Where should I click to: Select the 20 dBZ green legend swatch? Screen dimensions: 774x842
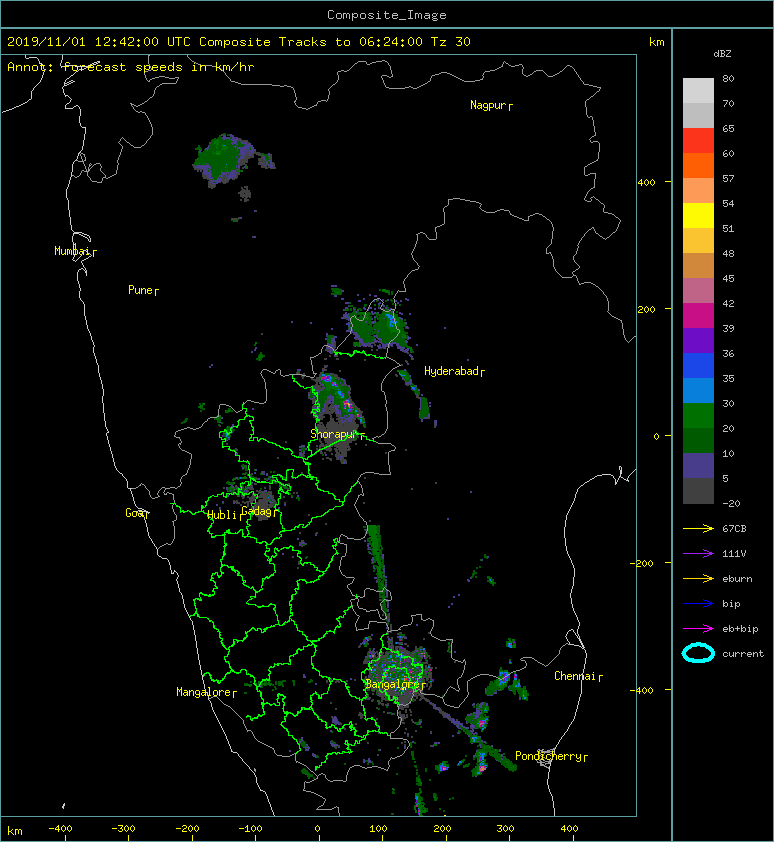698,441
